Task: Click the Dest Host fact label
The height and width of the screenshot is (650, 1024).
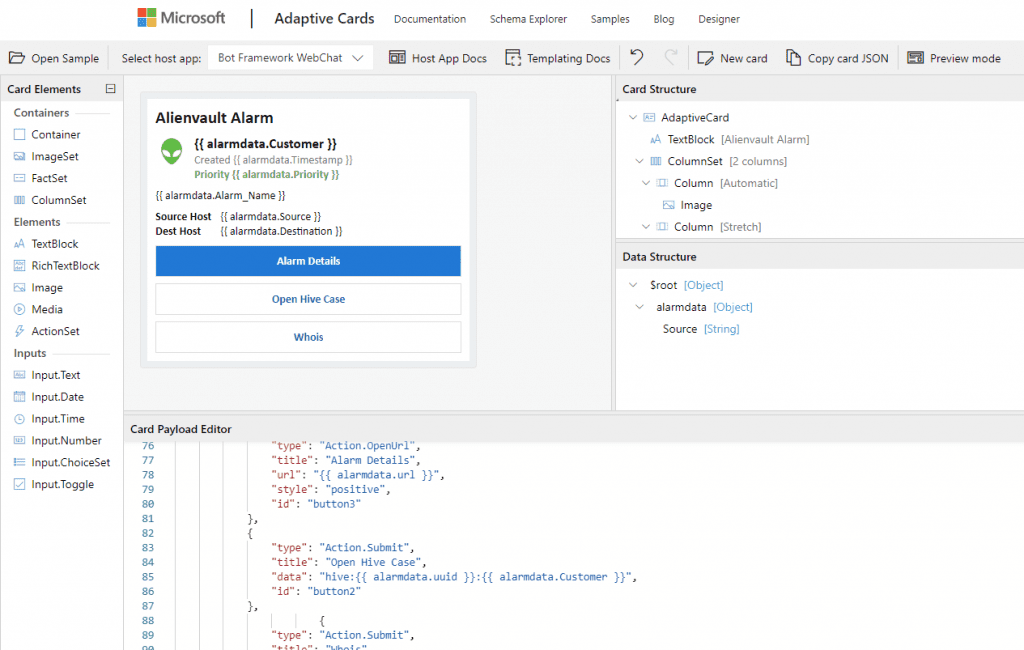Action: tap(178, 231)
